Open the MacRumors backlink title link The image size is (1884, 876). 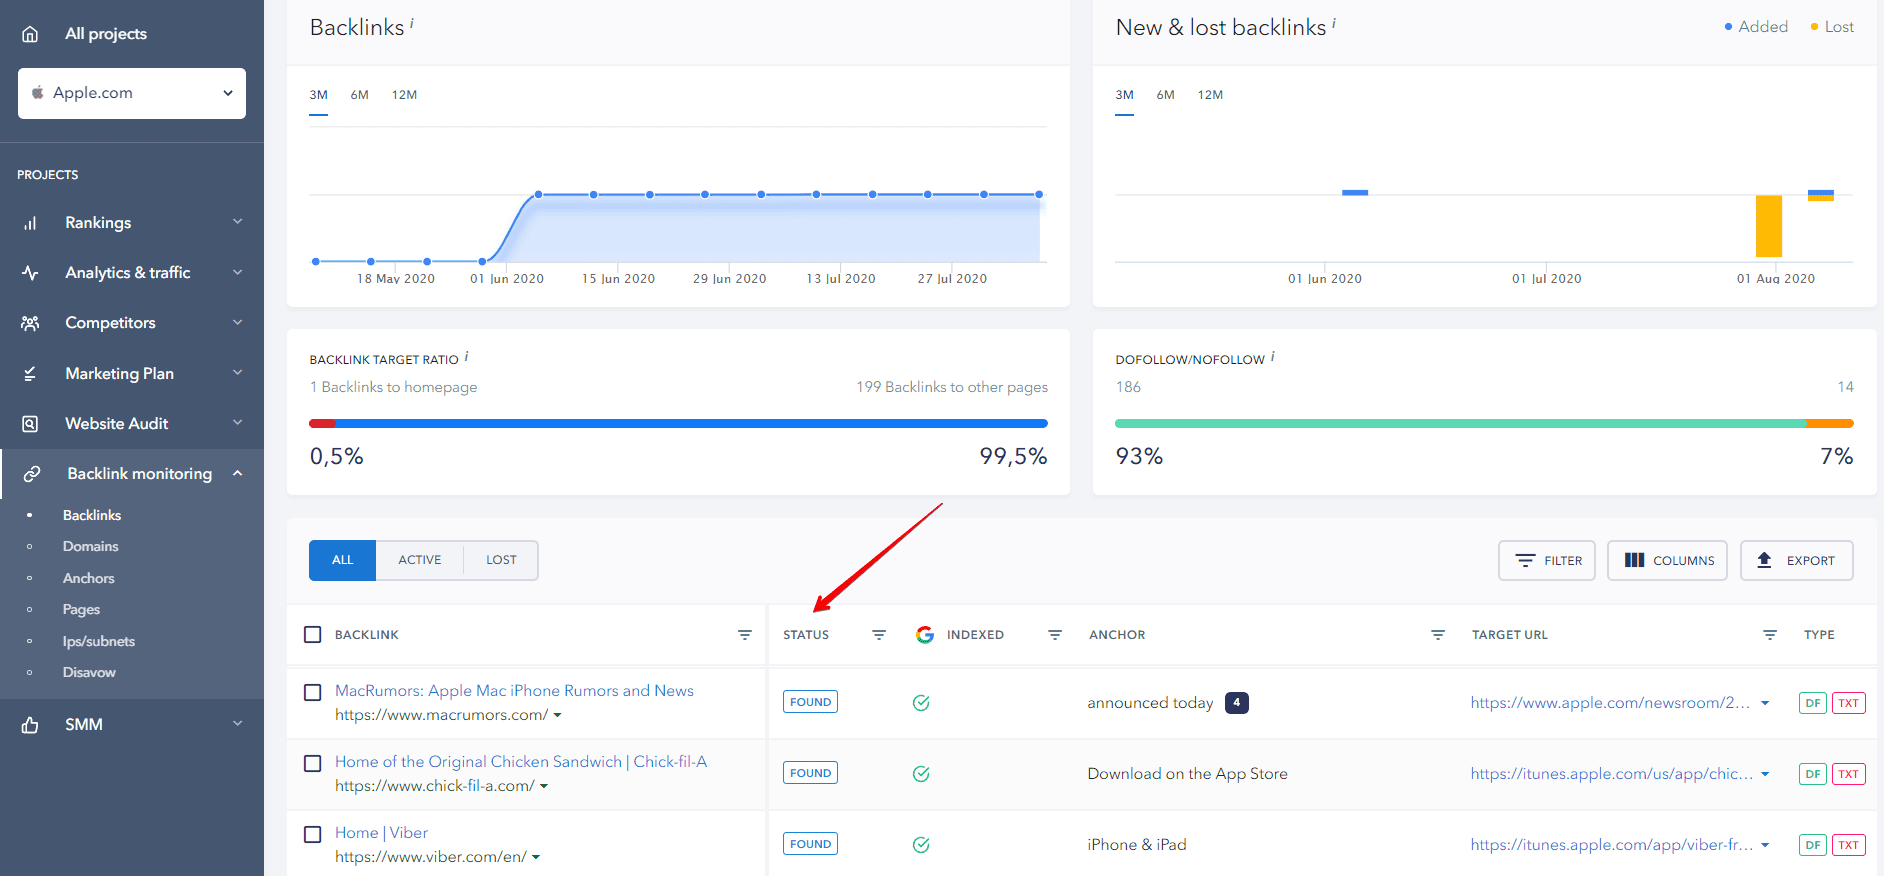point(514,691)
